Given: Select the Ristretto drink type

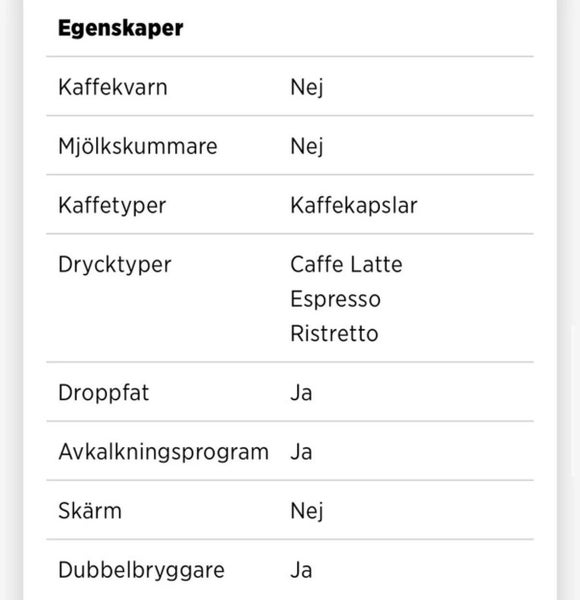Looking at the screenshot, I should point(334,333).
